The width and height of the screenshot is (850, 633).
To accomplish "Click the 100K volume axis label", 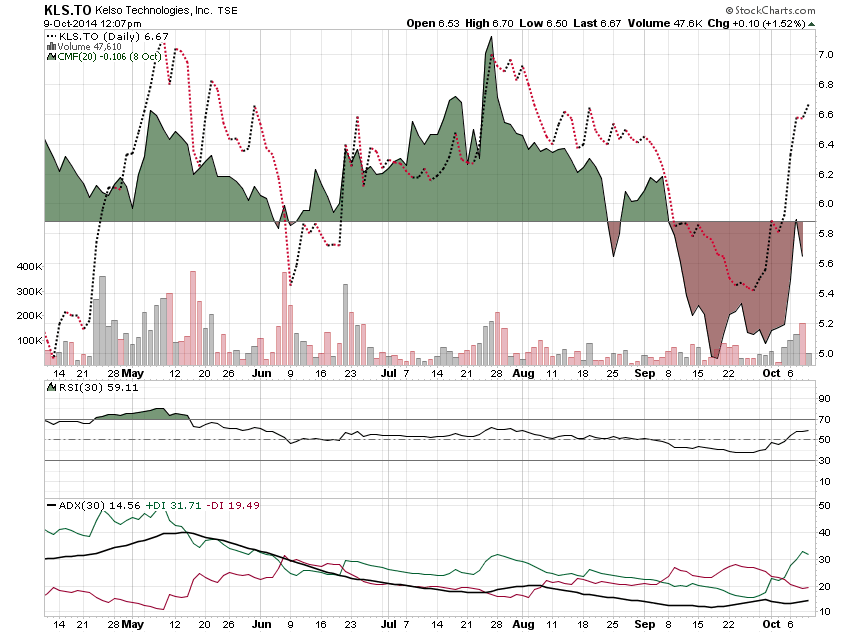I will [x=30, y=341].
